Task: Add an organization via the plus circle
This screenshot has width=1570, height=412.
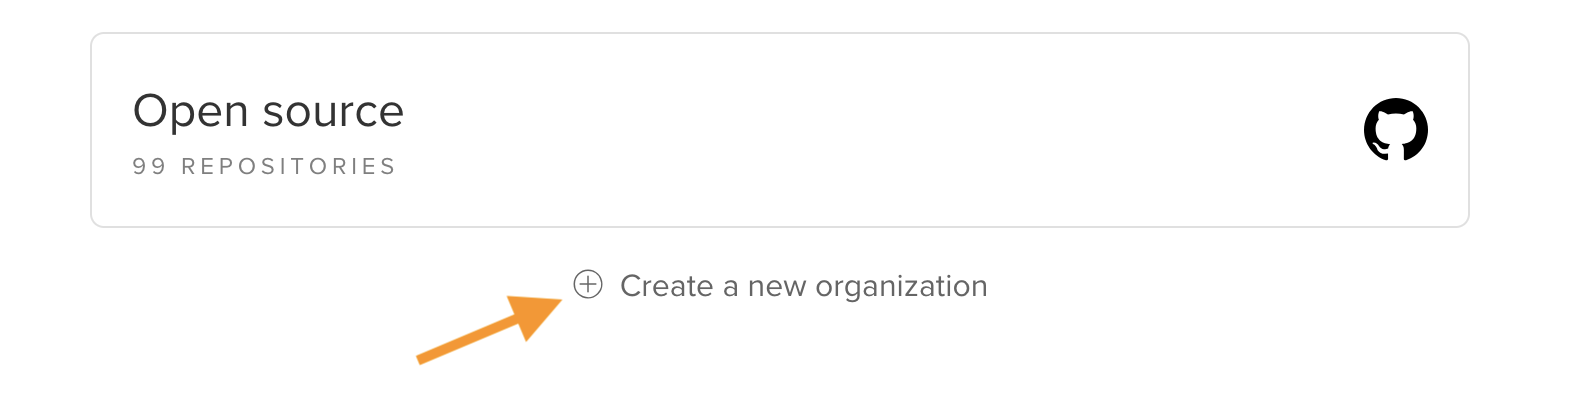Action: 588,285
